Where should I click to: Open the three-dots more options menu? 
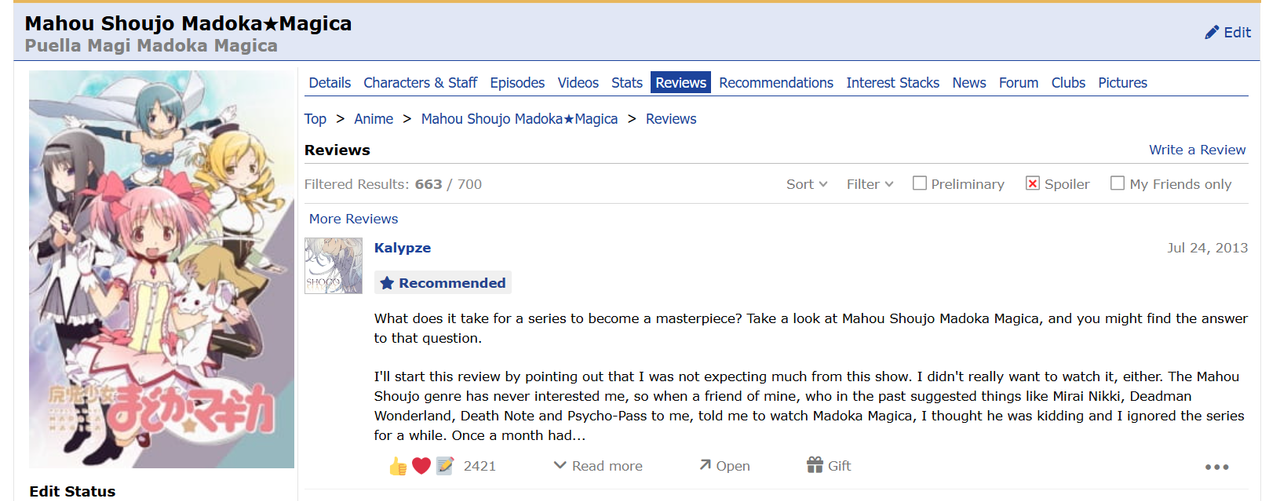coord(1216,467)
